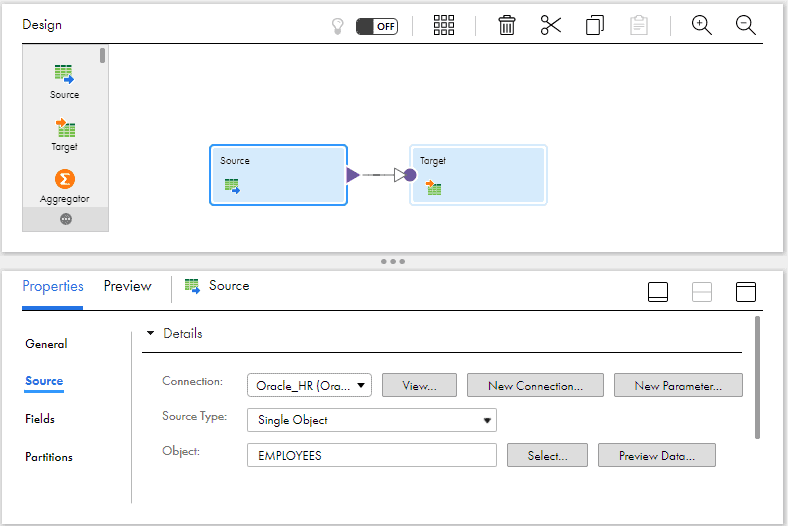
Task: Click the Select... button
Action: click(x=547, y=455)
